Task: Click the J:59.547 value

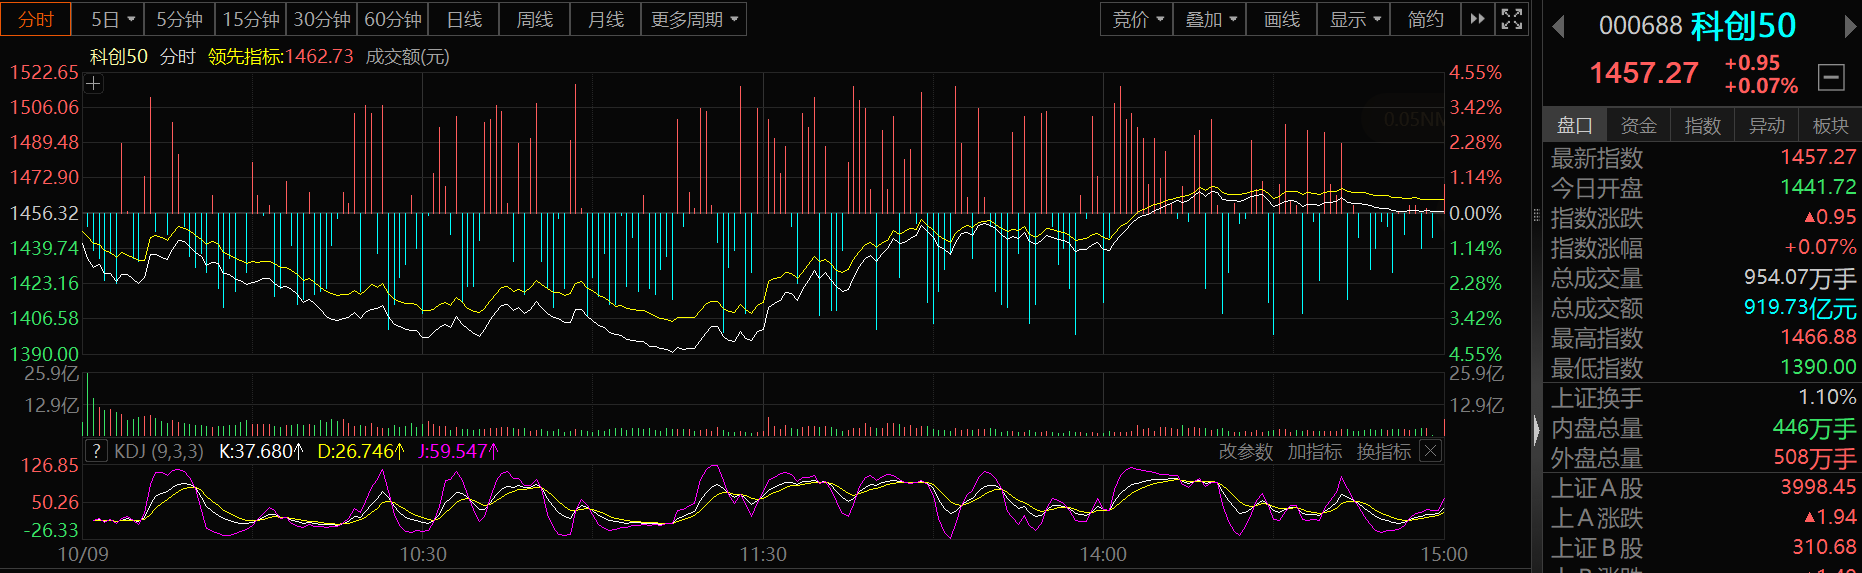Action: click(458, 451)
